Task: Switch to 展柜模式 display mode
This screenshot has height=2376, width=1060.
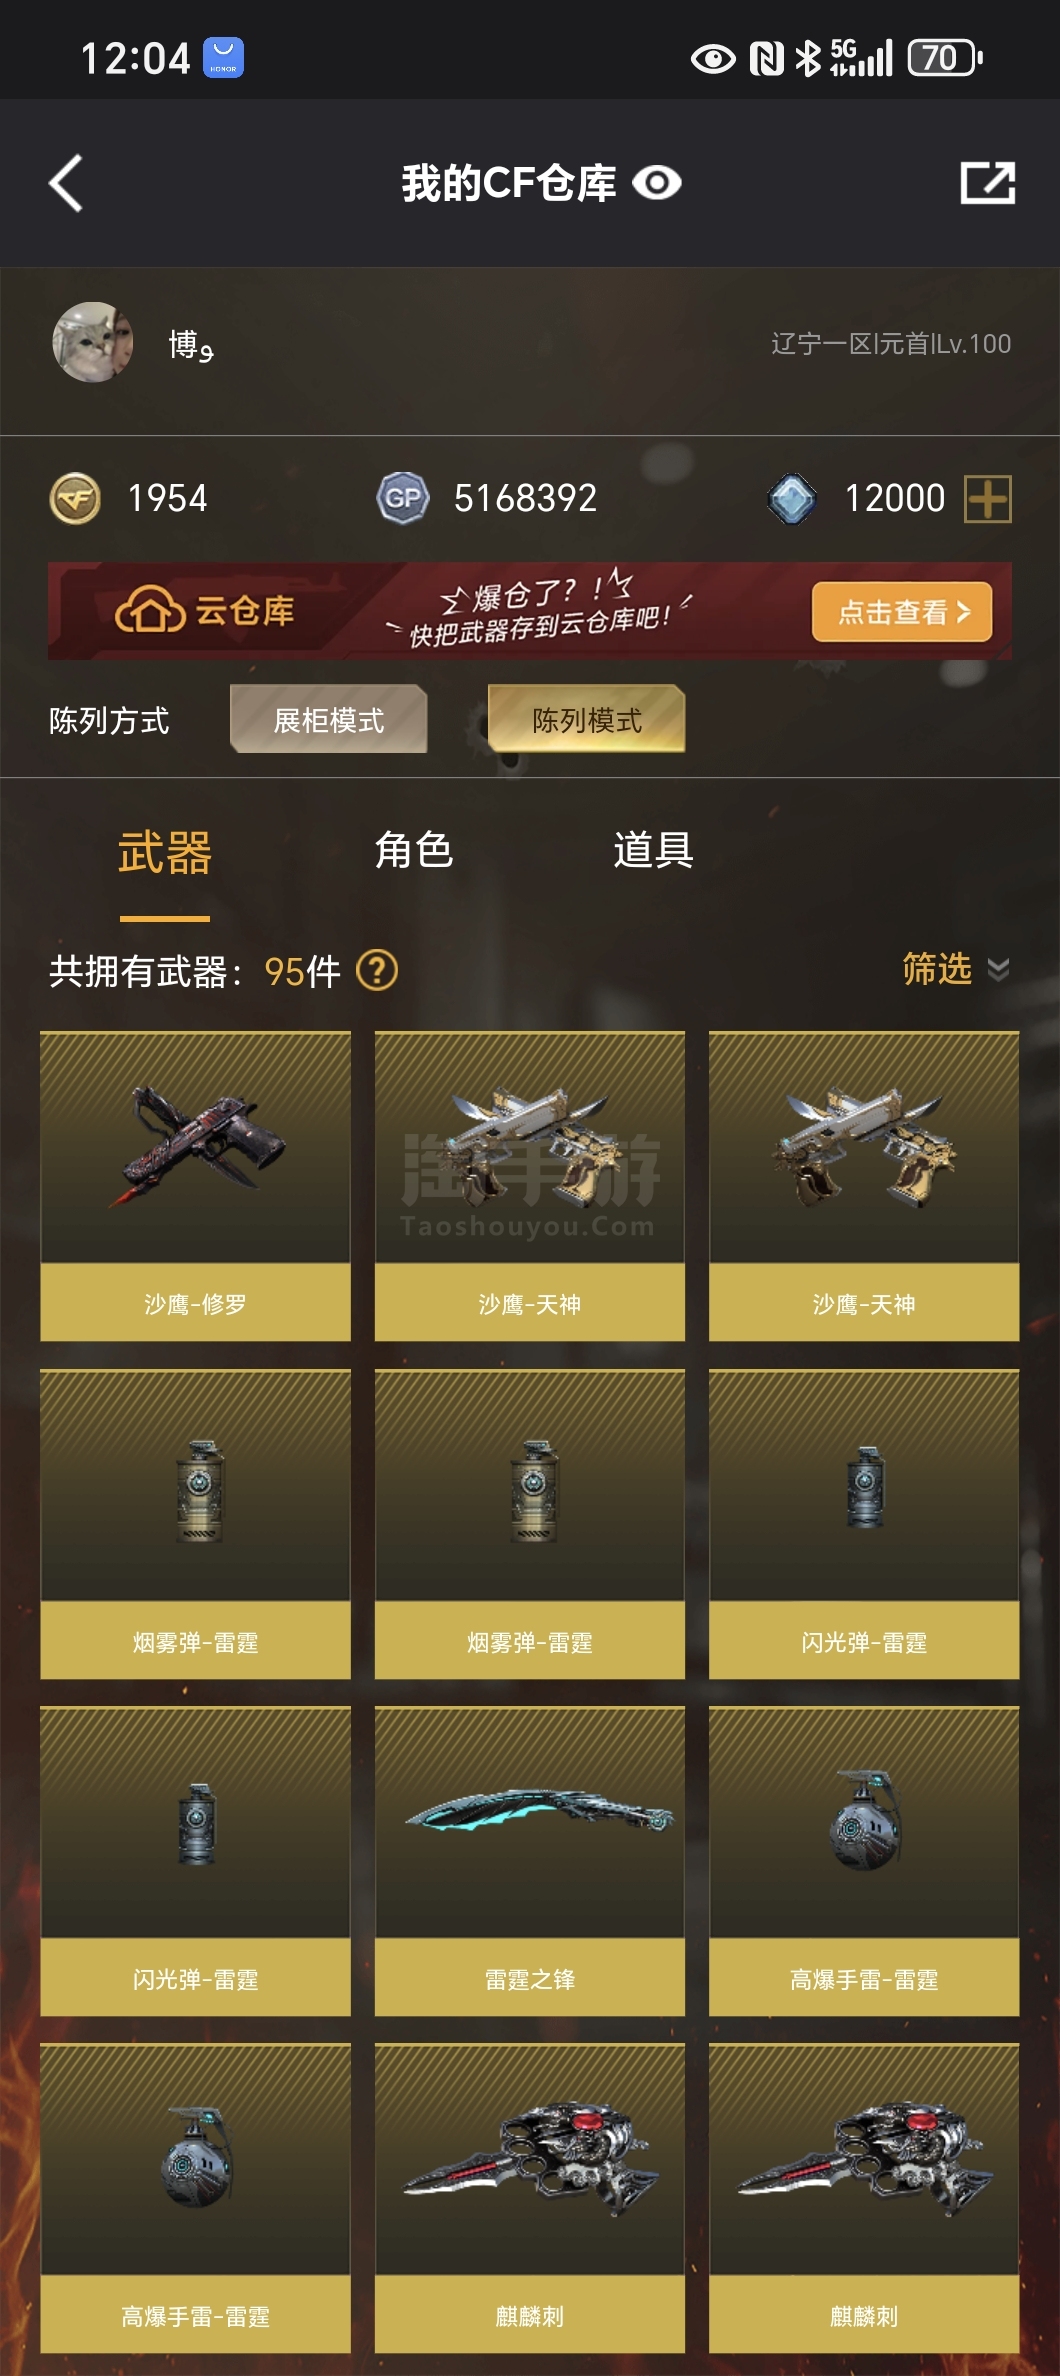Action: click(x=329, y=719)
